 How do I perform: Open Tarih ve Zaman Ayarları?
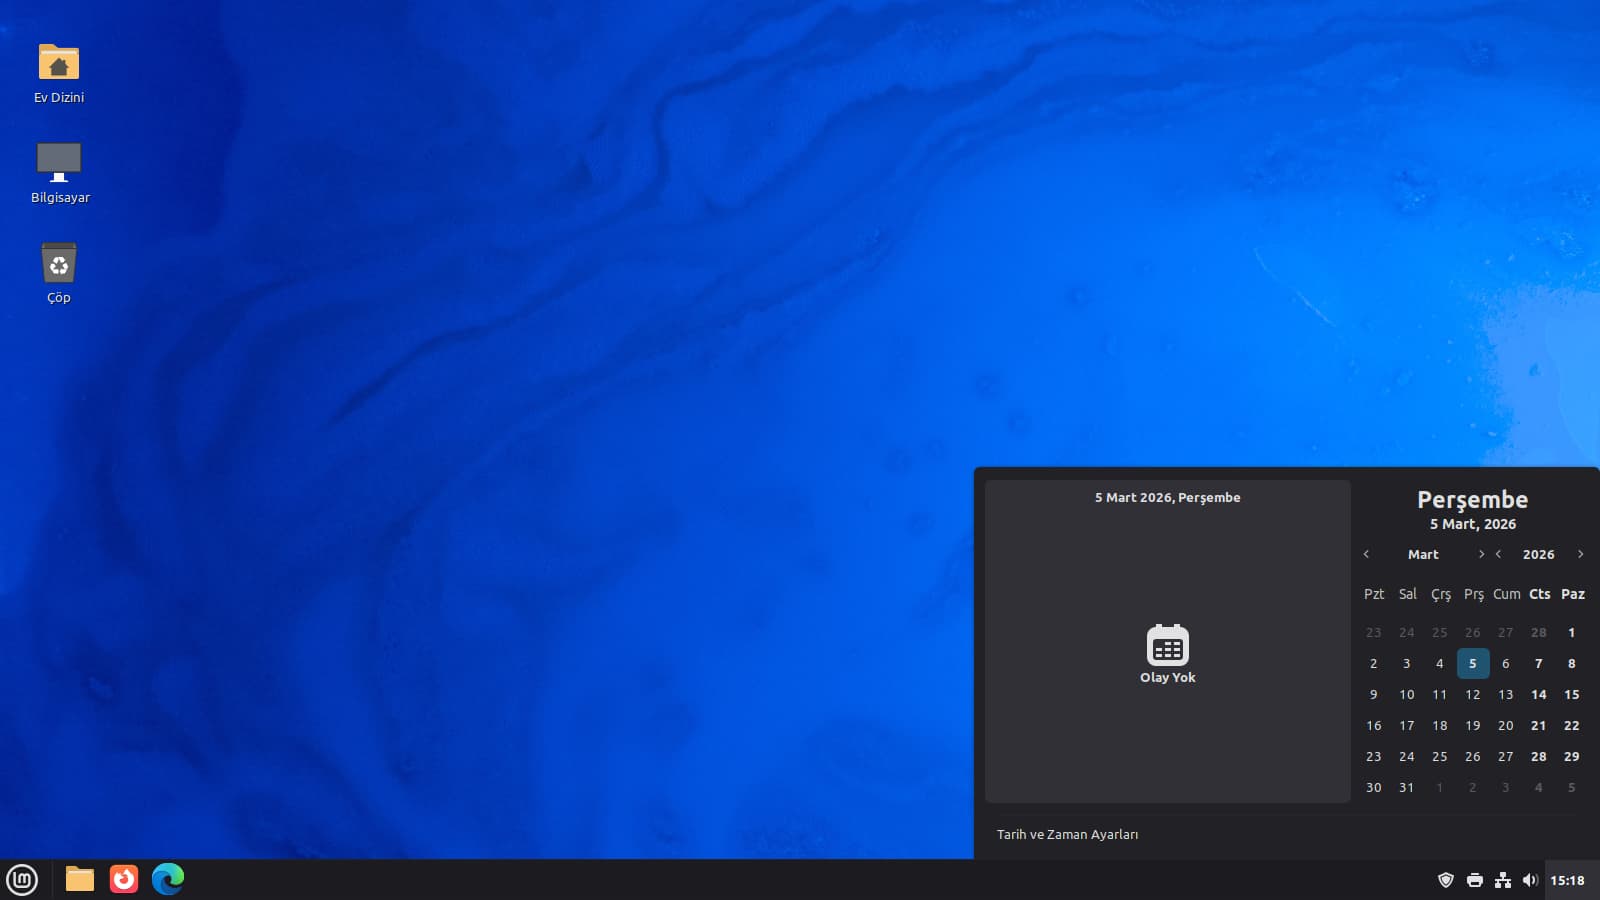pos(1067,834)
